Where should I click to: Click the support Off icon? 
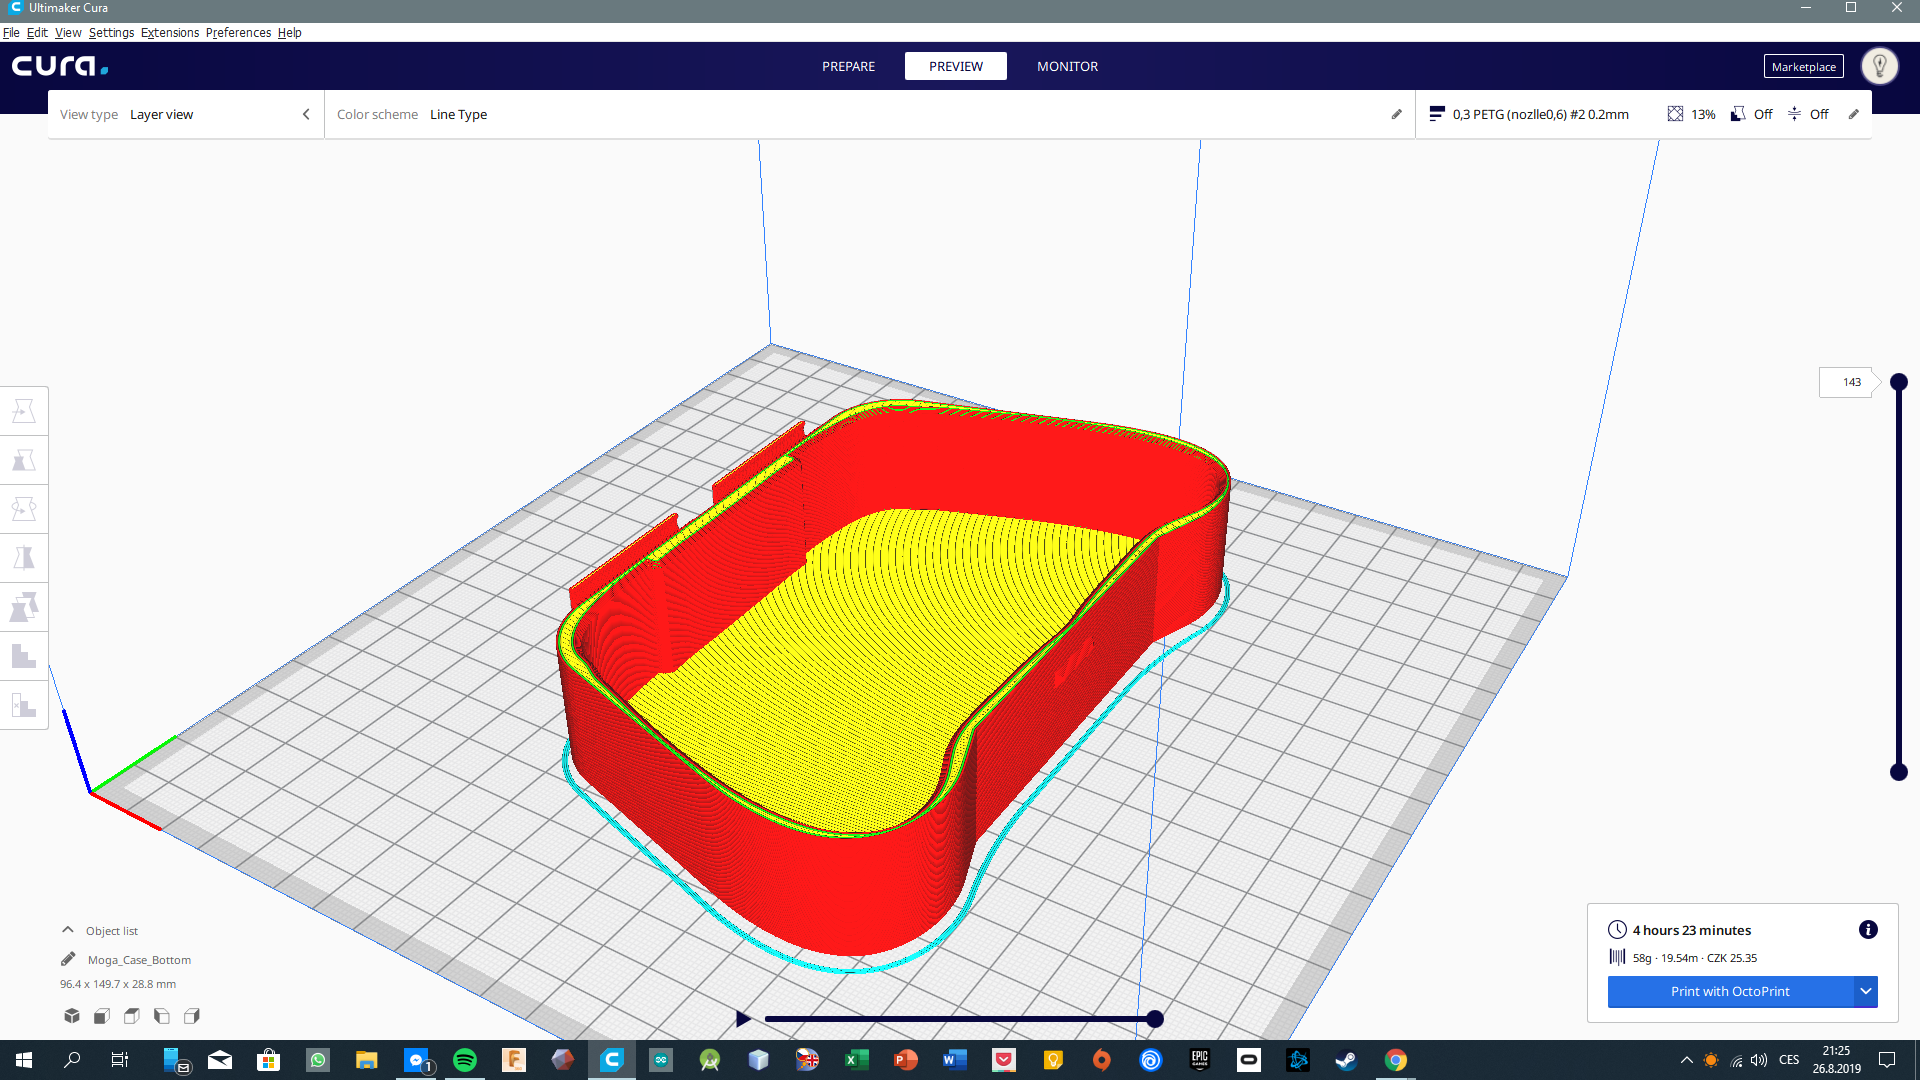click(1738, 114)
